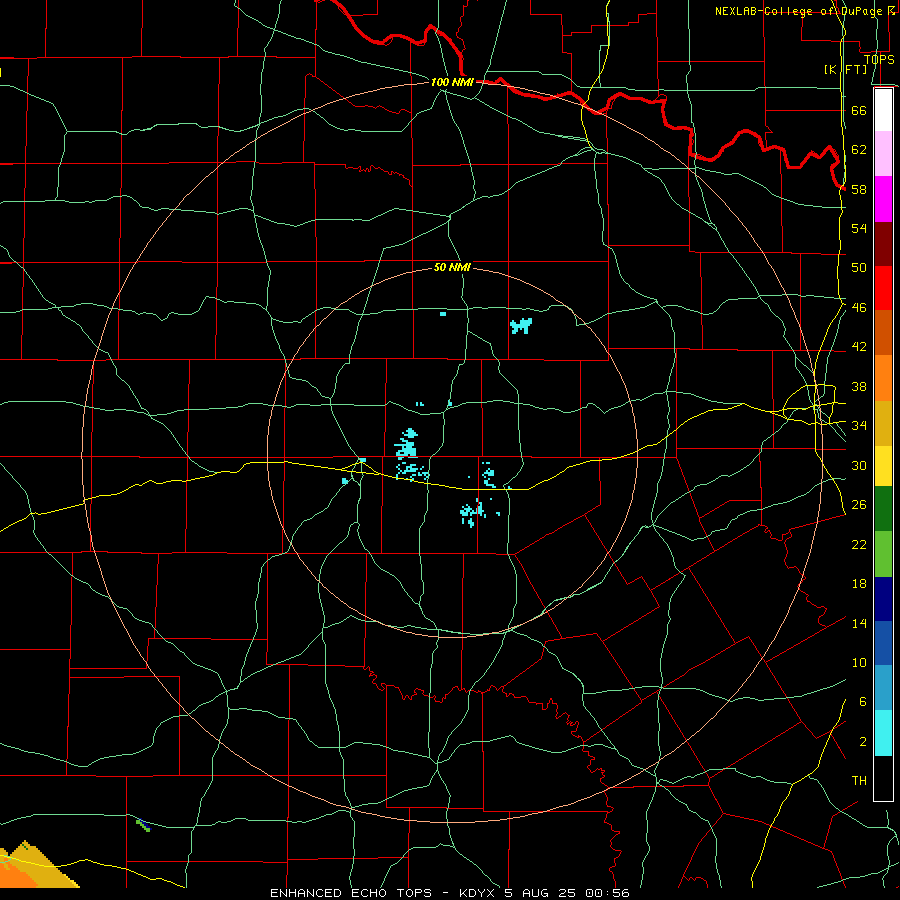Click the "14" legend value
900x900 pixels.
[859, 623]
